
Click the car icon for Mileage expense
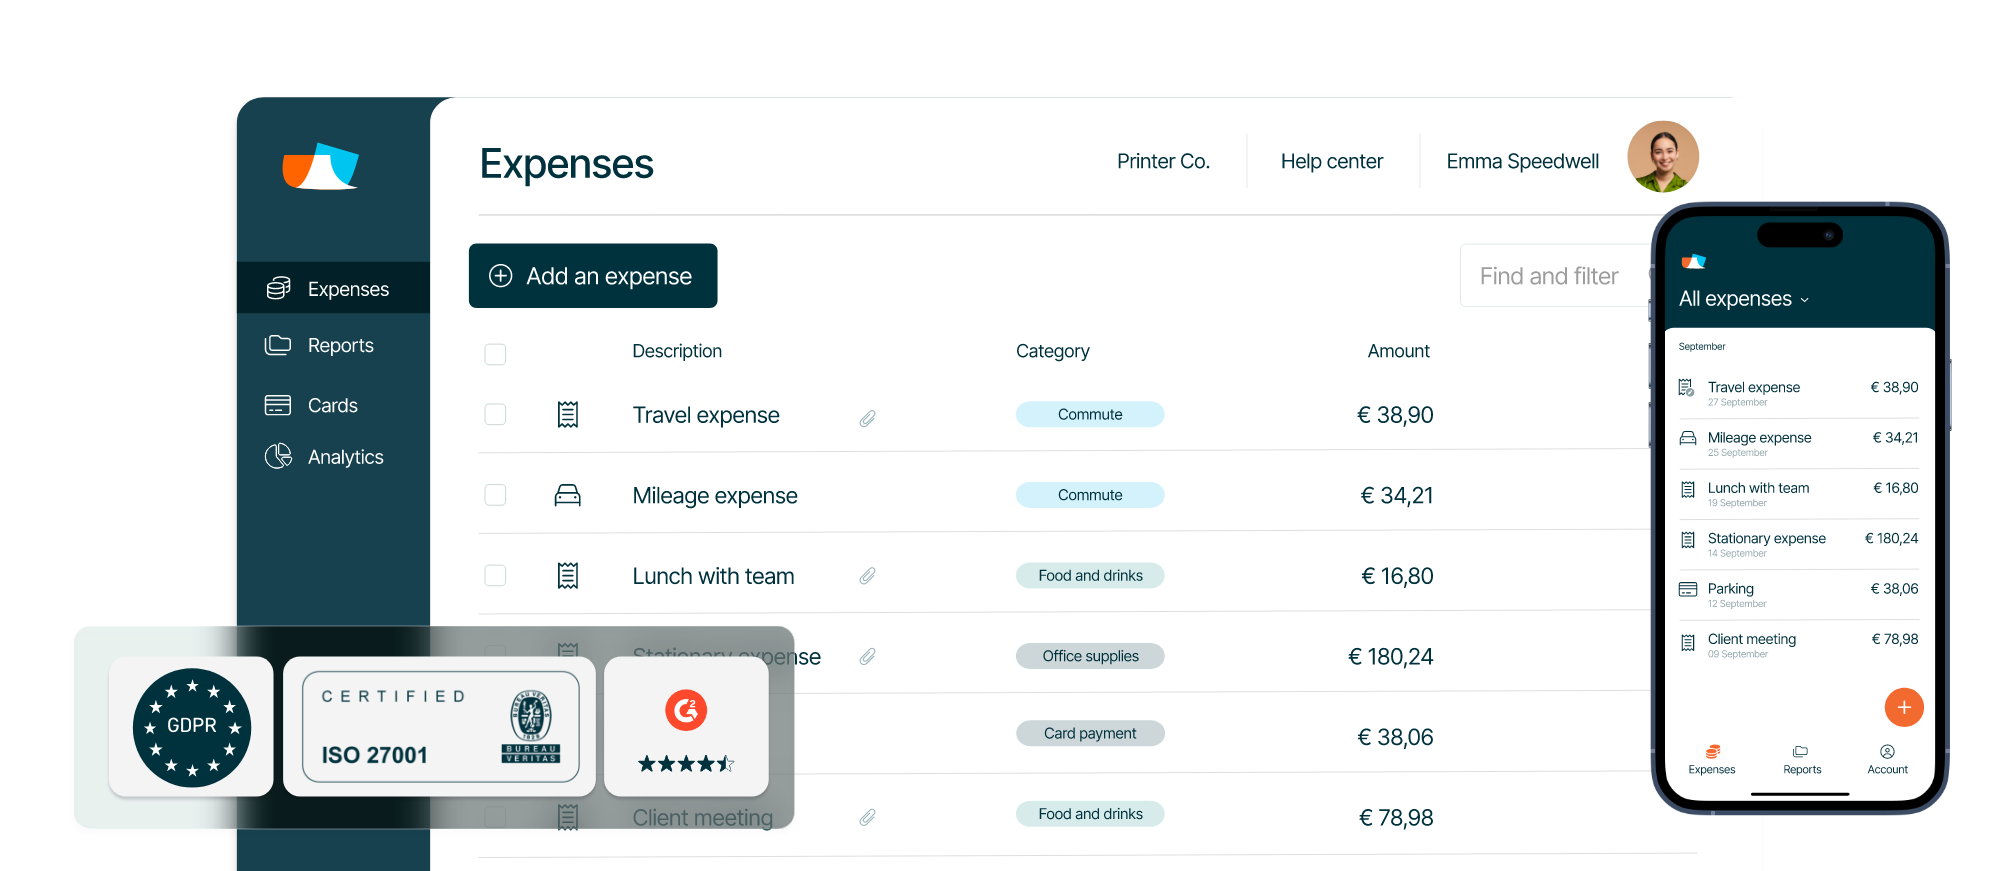567,495
